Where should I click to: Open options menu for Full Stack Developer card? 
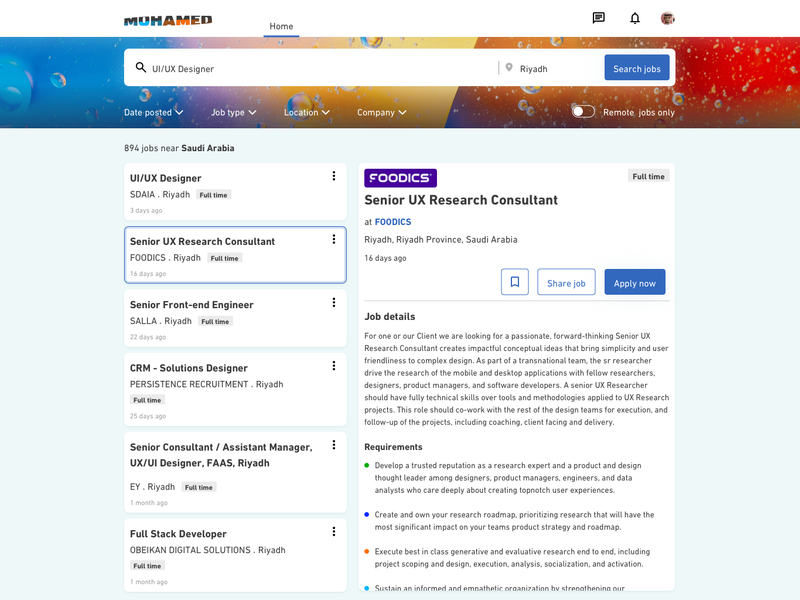coord(334,532)
